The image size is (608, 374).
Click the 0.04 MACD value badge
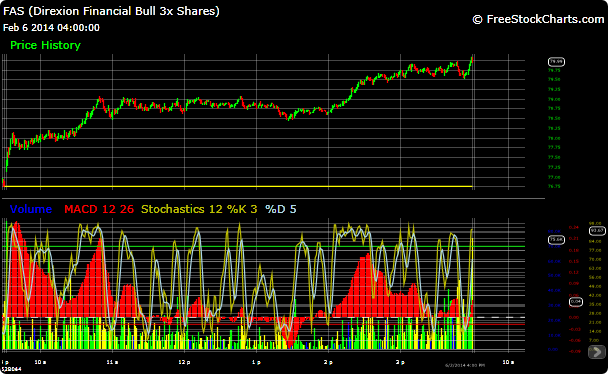click(576, 302)
